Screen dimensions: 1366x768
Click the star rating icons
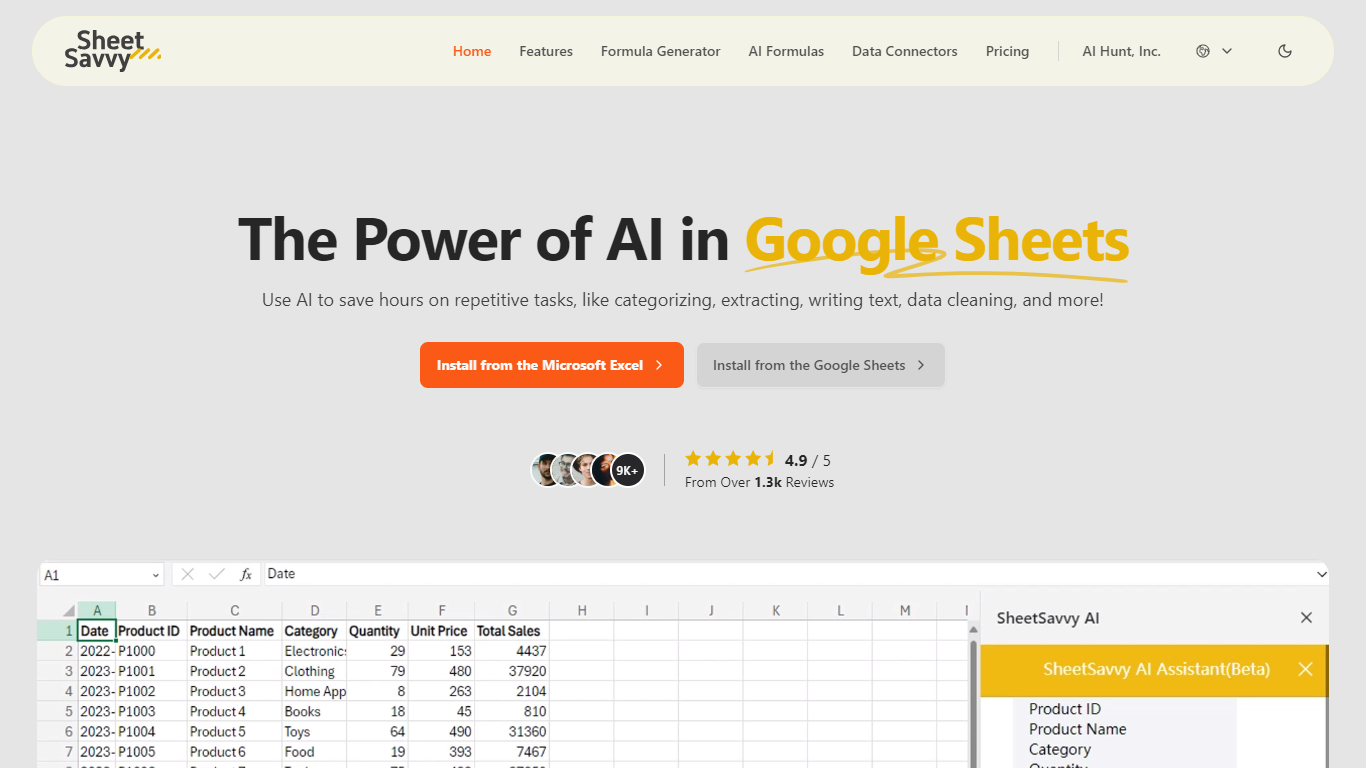pos(731,459)
